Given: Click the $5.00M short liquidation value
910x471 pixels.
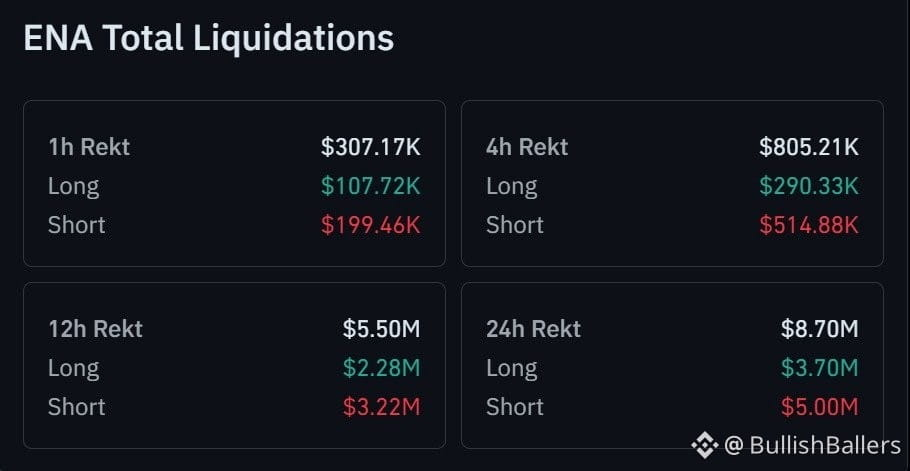Looking at the screenshot, I should point(819,407).
